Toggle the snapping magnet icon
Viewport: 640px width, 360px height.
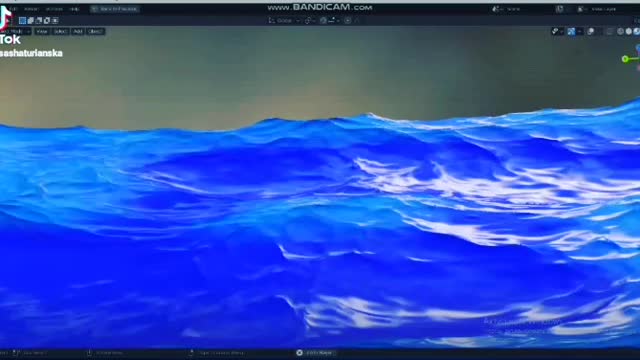(323, 20)
